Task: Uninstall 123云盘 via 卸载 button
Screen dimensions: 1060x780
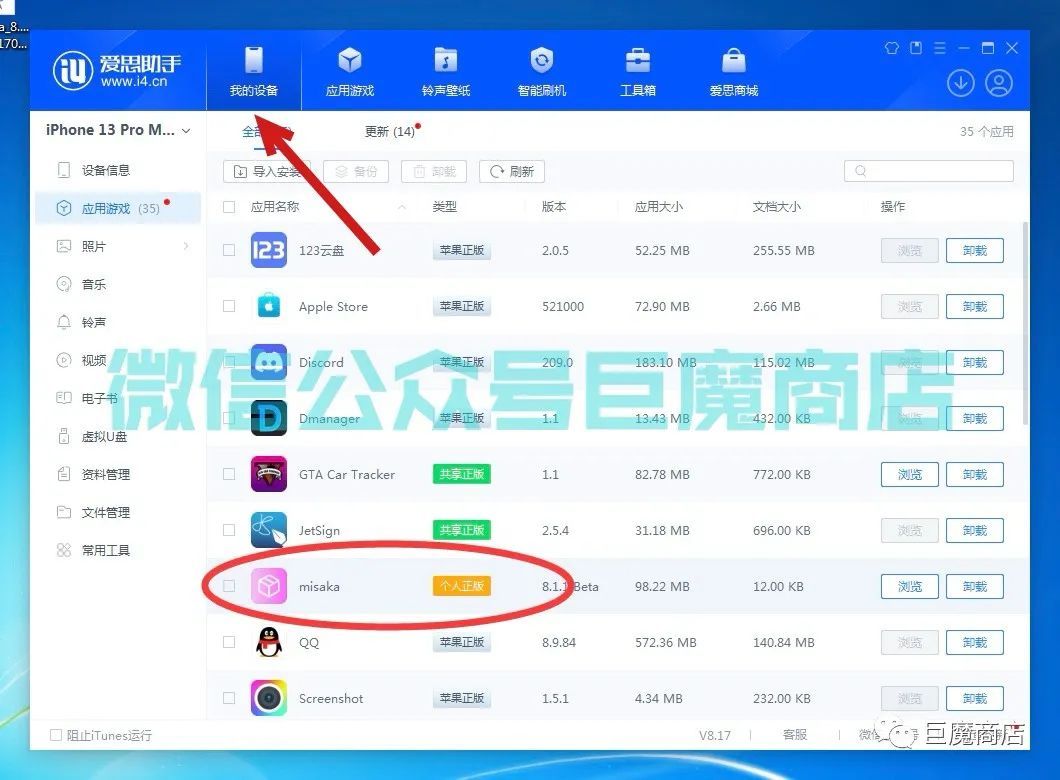Action: coord(974,250)
